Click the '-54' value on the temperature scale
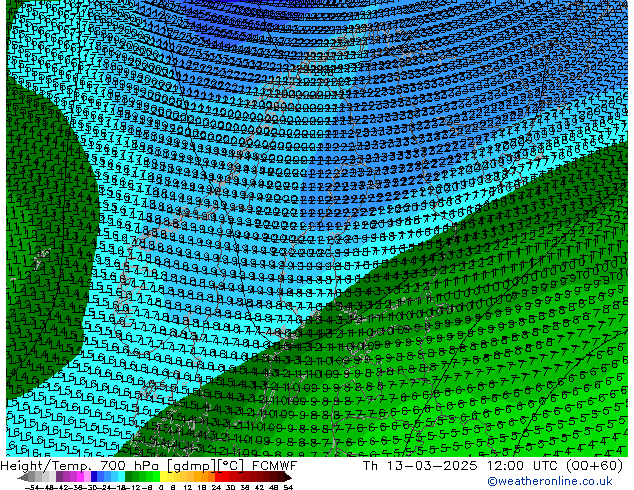 point(32,487)
